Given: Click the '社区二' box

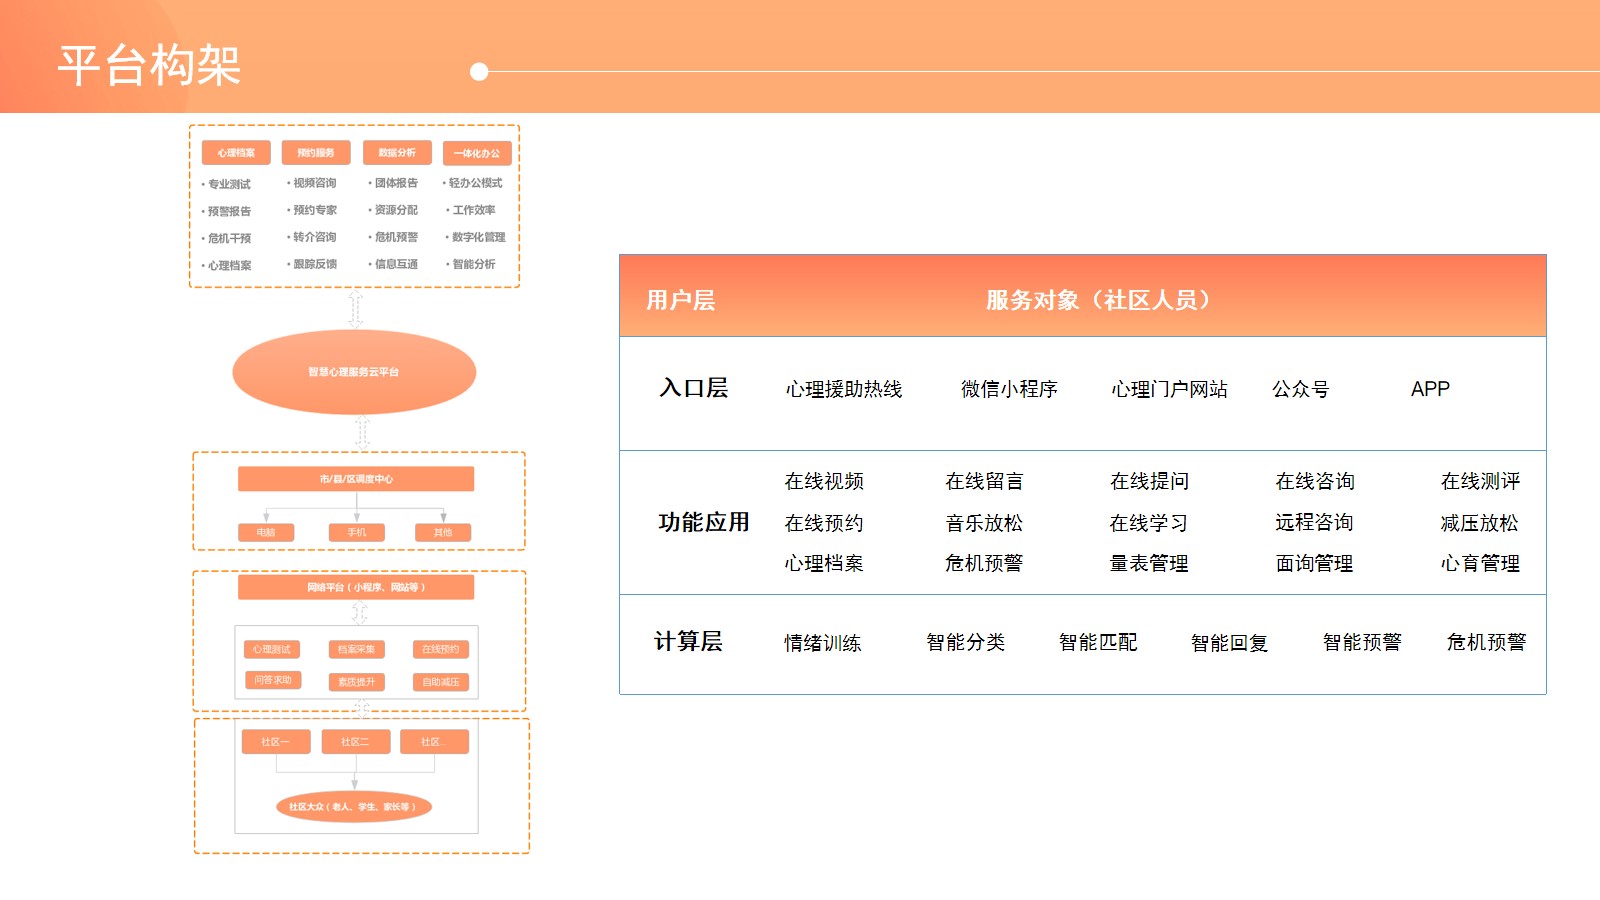Looking at the screenshot, I should tap(356, 742).
